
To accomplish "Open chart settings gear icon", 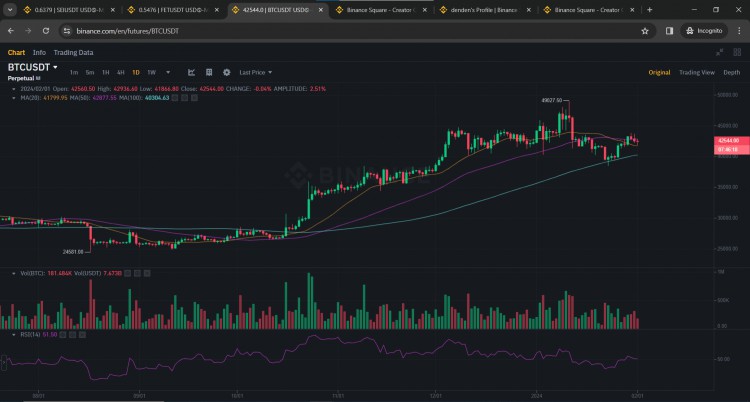I will point(227,72).
